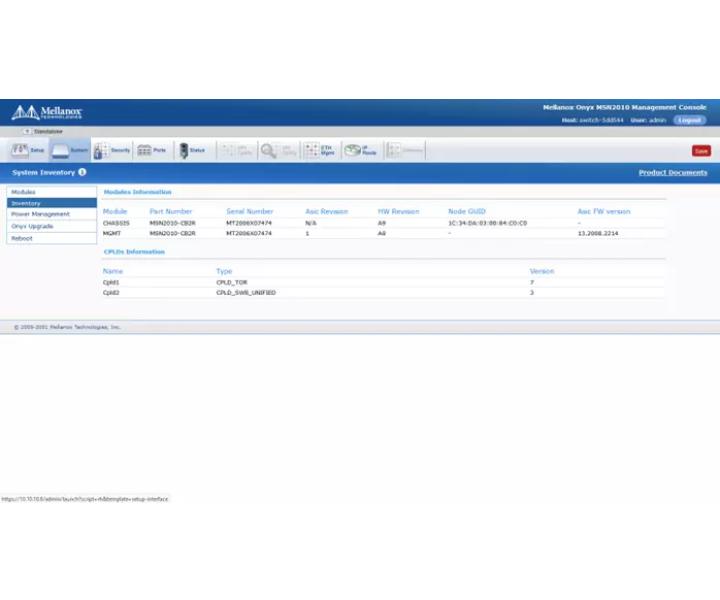The width and height of the screenshot is (720, 600).
Task: Click the CPLD_SWB_UNIFIED type cell
Action: [246, 292]
